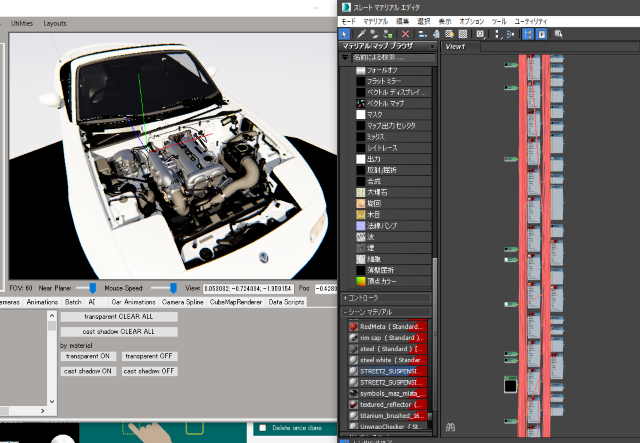The height and width of the screenshot is (443, 640).
Task: Click the eyedropper pick material icon
Action: [361, 34]
